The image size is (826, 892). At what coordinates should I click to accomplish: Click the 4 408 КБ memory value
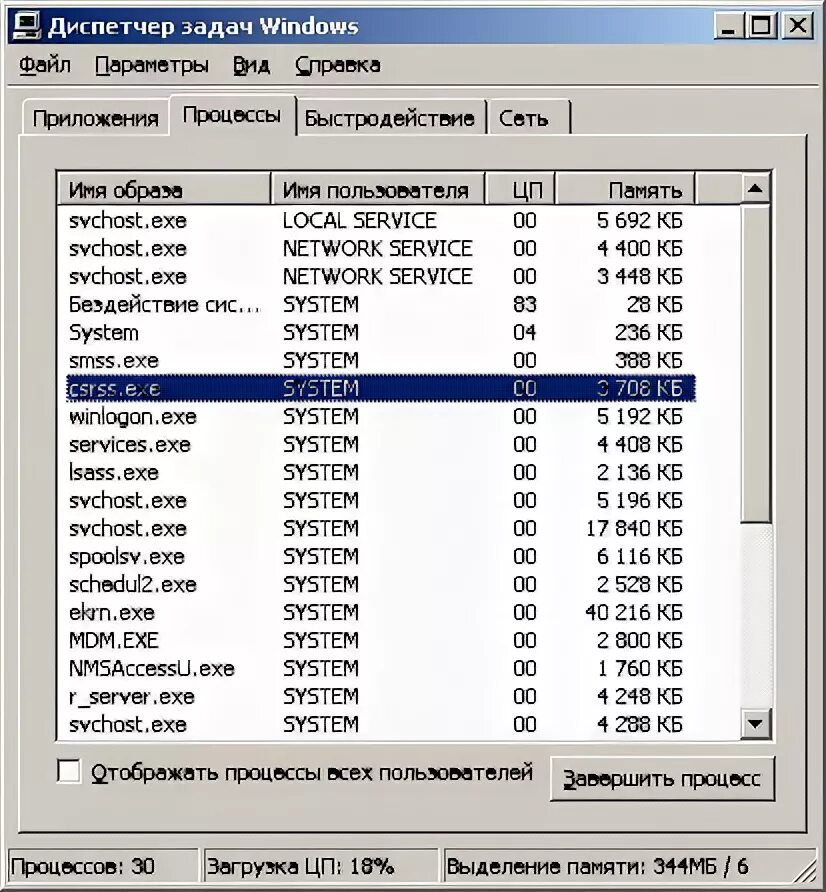pyautogui.click(x=639, y=444)
